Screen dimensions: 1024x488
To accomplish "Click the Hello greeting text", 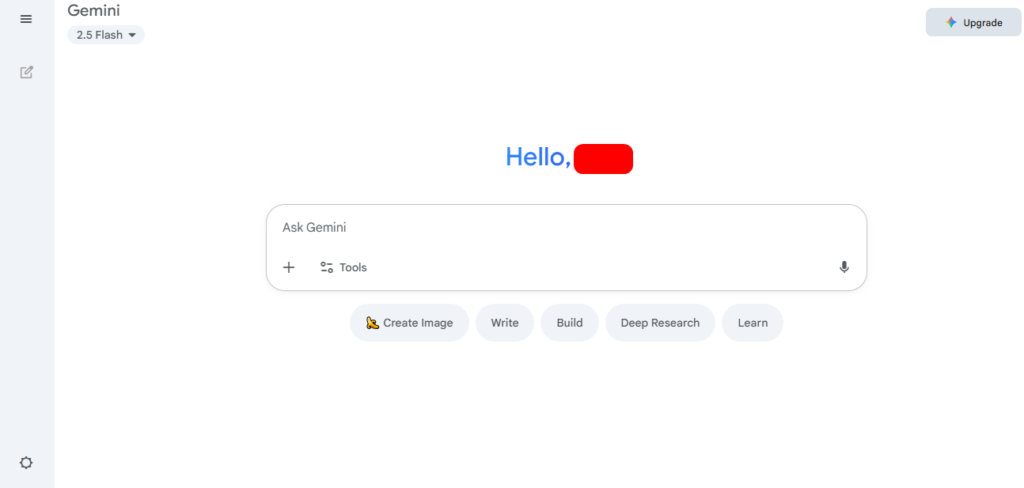I will click(x=538, y=157).
